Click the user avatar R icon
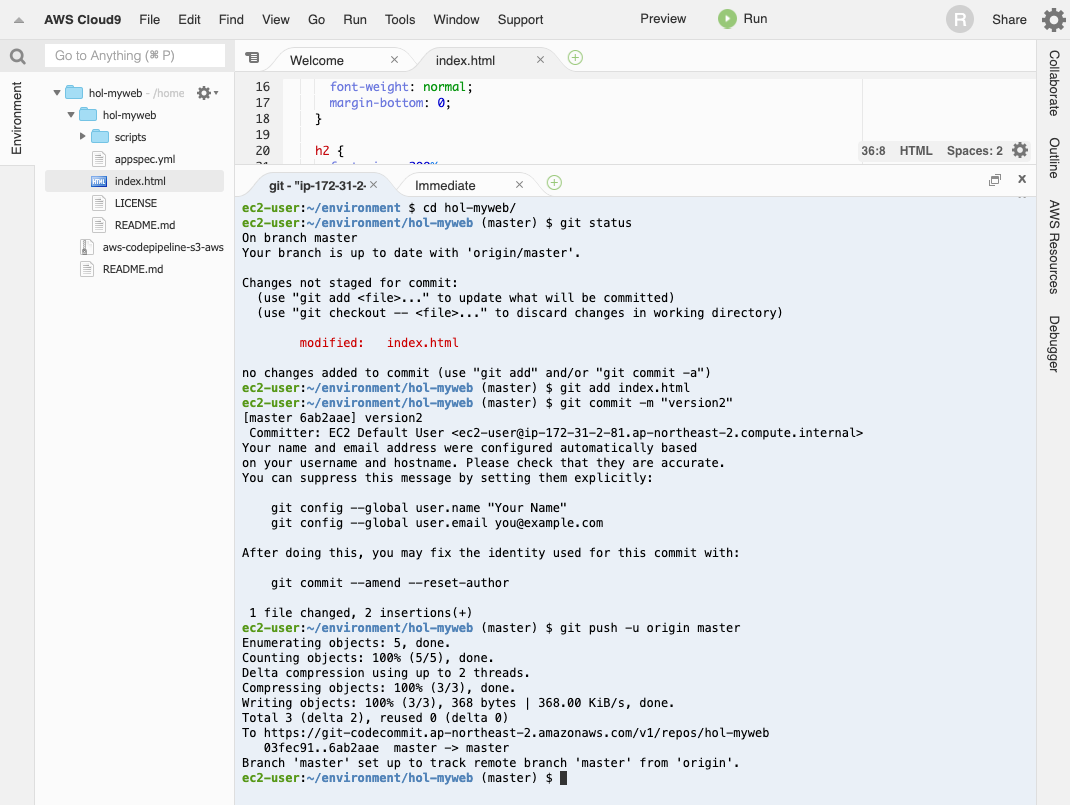This screenshot has height=805, width=1070. [x=959, y=19]
